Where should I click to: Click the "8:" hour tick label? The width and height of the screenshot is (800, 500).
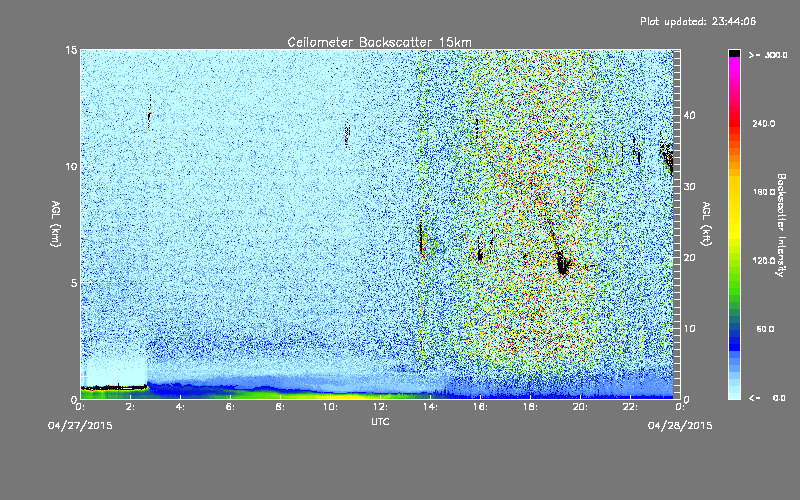coord(281,407)
